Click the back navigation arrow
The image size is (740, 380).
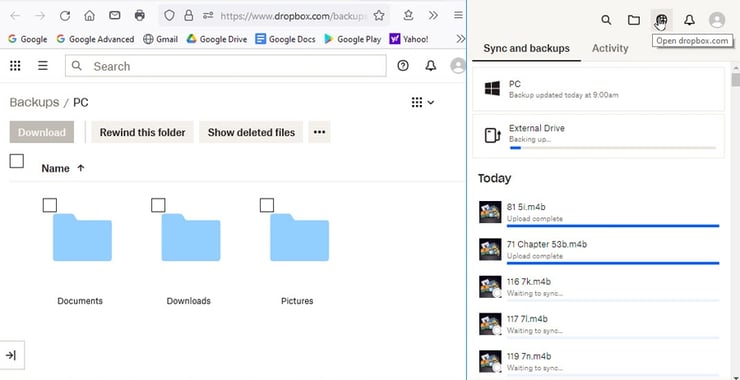click(x=15, y=16)
